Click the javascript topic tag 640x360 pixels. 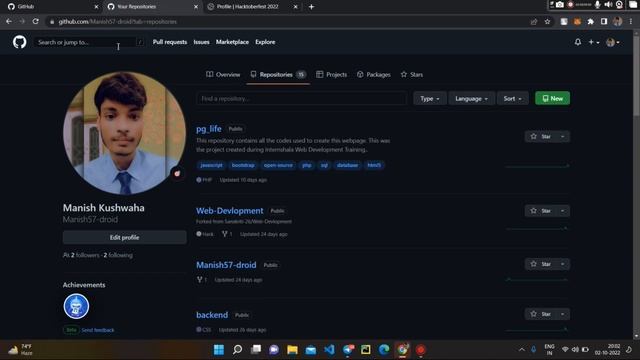[211, 165]
